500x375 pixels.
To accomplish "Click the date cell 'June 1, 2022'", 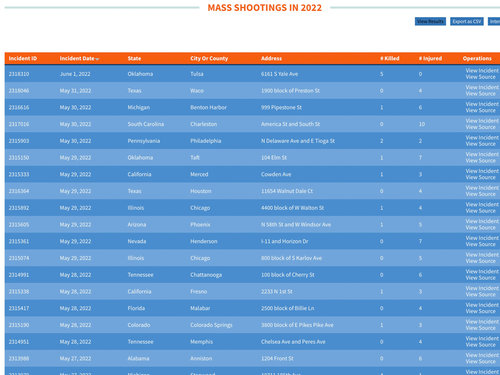I will (75, 74).
